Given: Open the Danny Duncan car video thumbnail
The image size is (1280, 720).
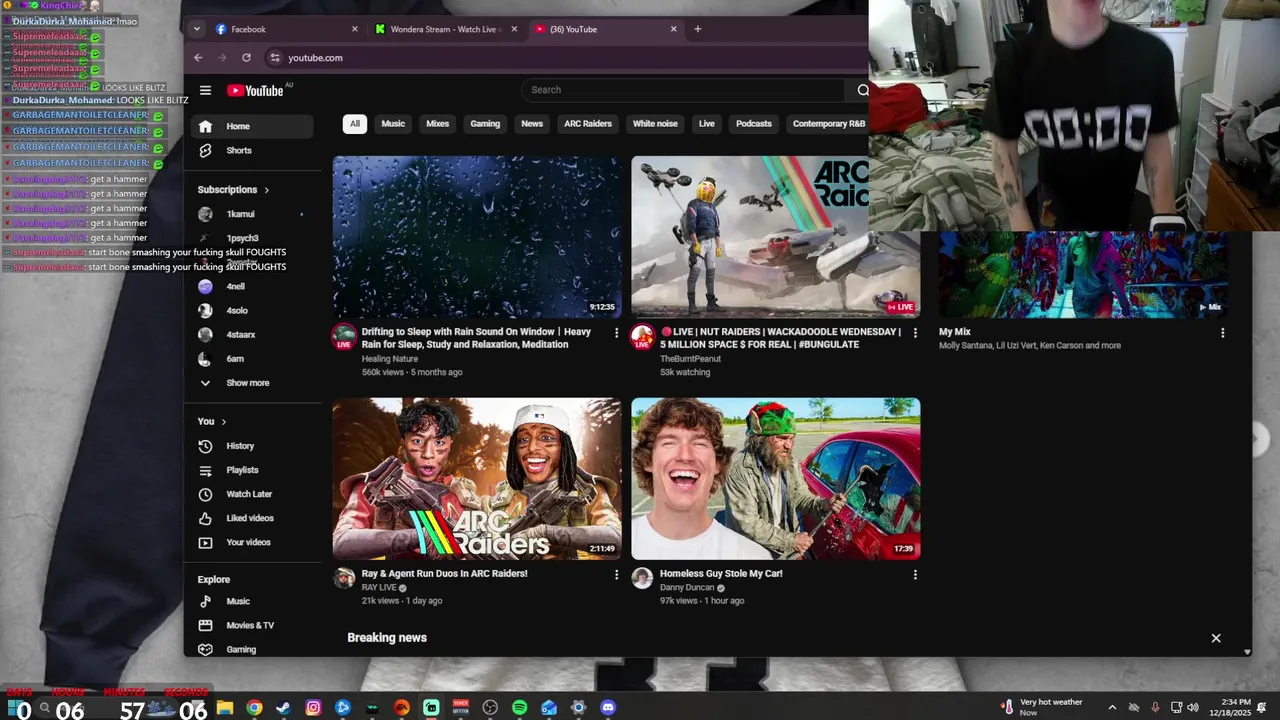Looking at the screenshot, I should 776,479.
